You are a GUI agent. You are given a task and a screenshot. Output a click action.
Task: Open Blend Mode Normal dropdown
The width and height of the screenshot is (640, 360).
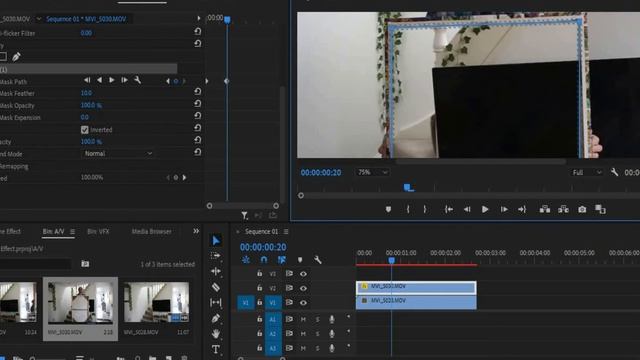pos(118,153)
